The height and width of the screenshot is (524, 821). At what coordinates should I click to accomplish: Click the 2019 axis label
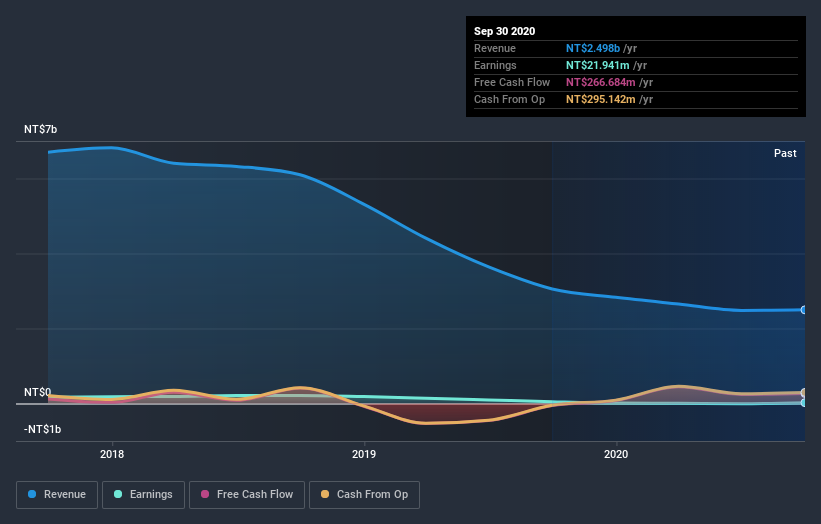(364, 454)
